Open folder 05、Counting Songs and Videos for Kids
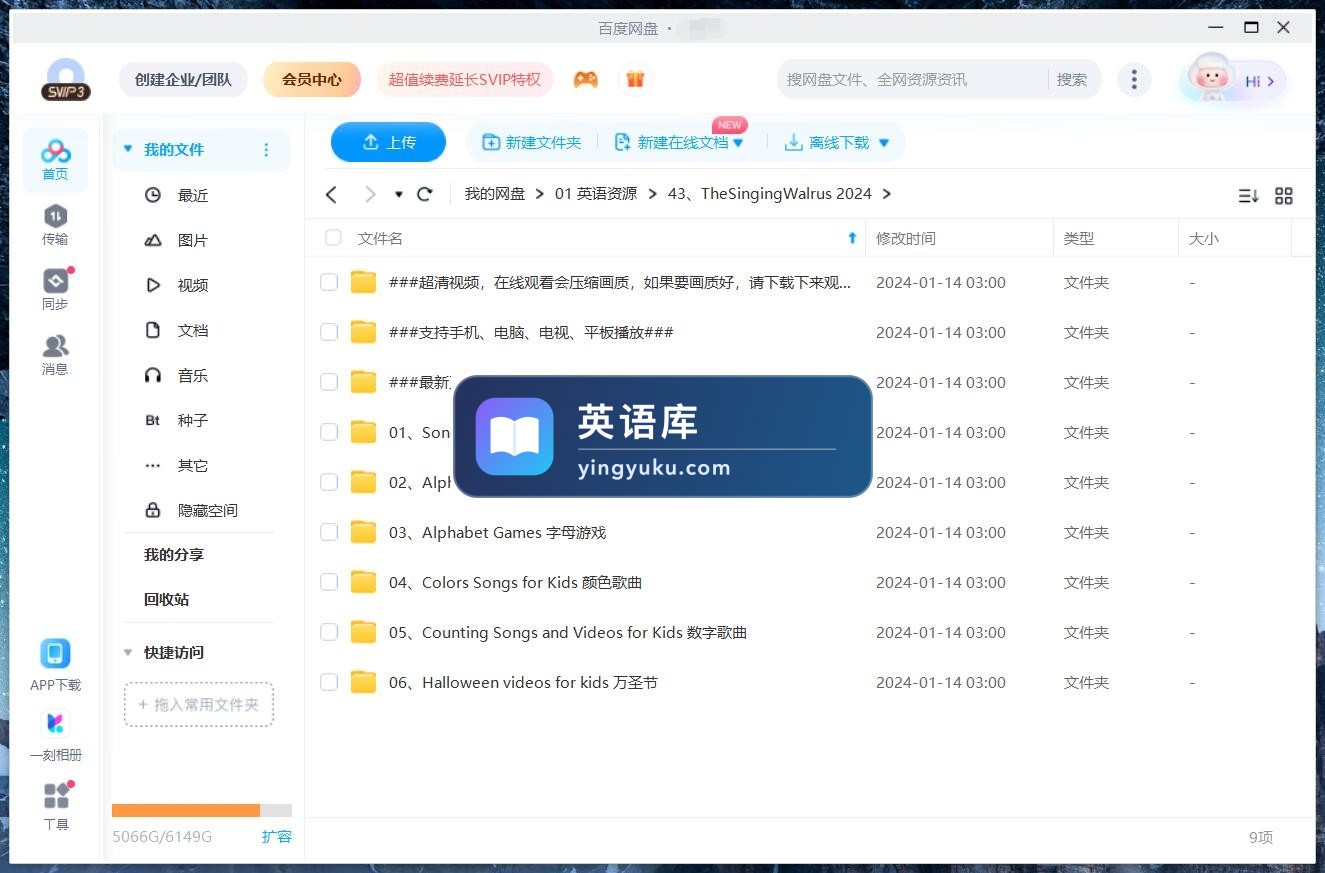The height and width of the screenshot is (873, 1325). (x=568, y=632)
